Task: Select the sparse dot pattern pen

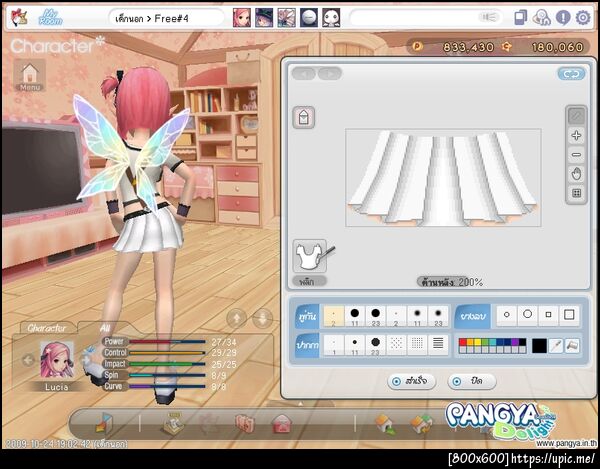Action: point(397,344)
